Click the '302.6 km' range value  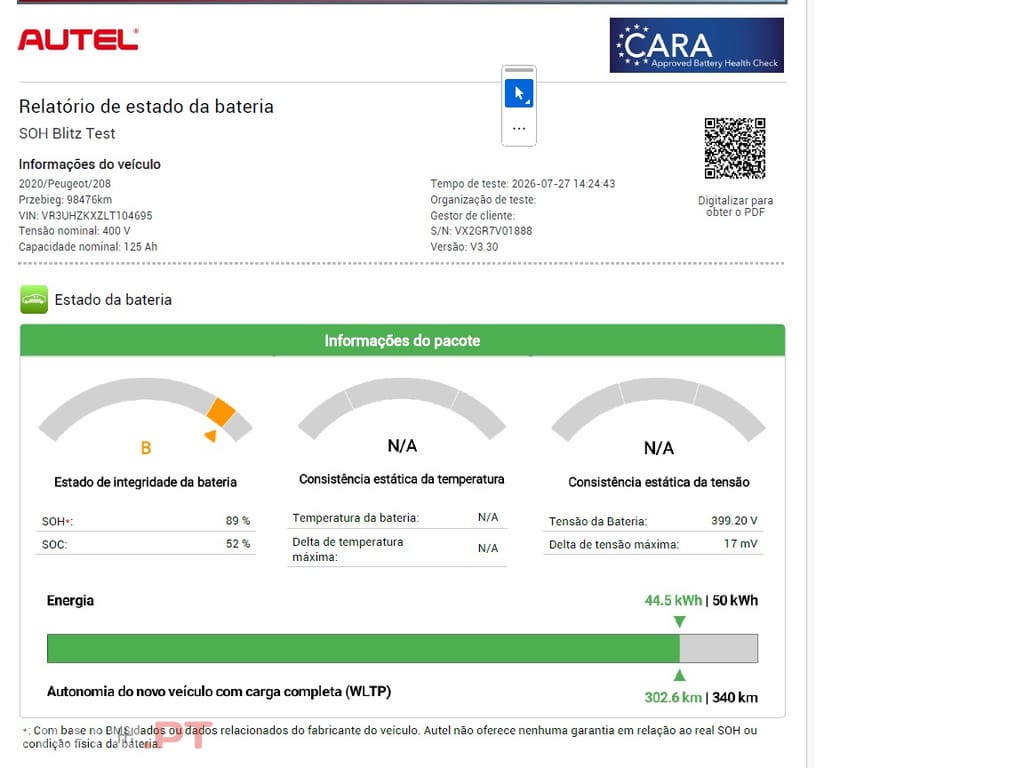[x=673, y=697]
